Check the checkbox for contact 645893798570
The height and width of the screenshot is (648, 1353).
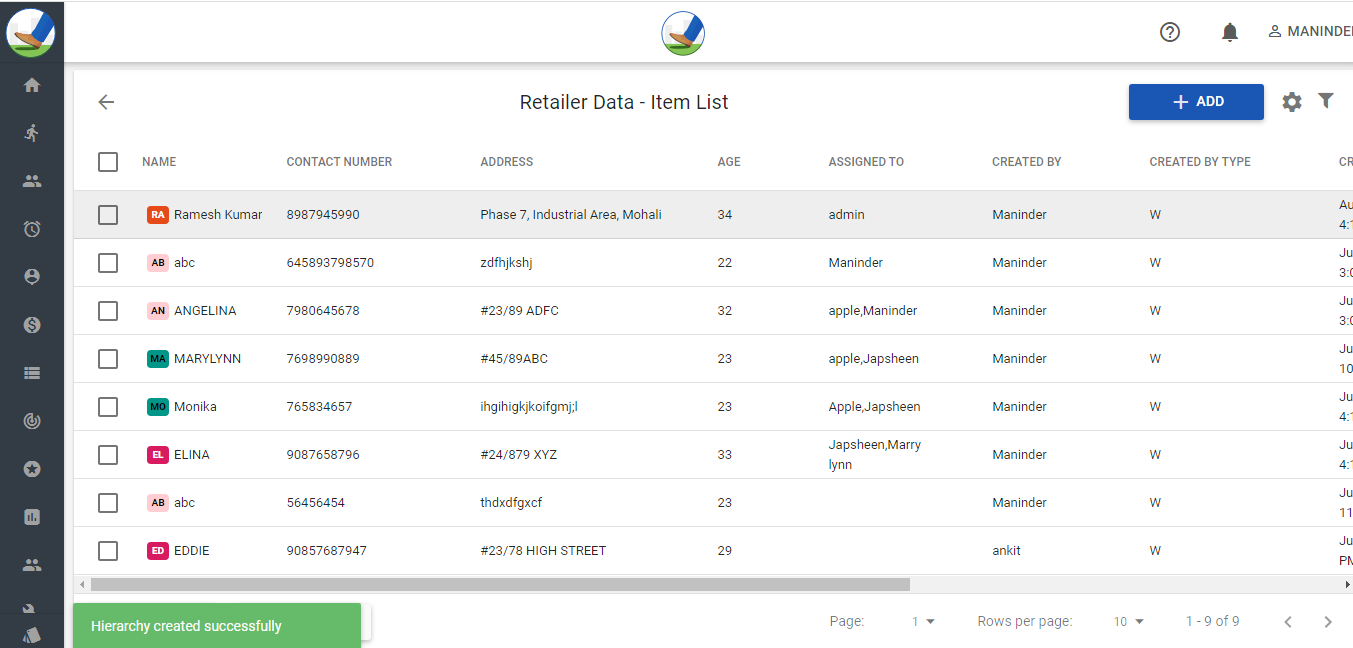click(x=108, y=263)
